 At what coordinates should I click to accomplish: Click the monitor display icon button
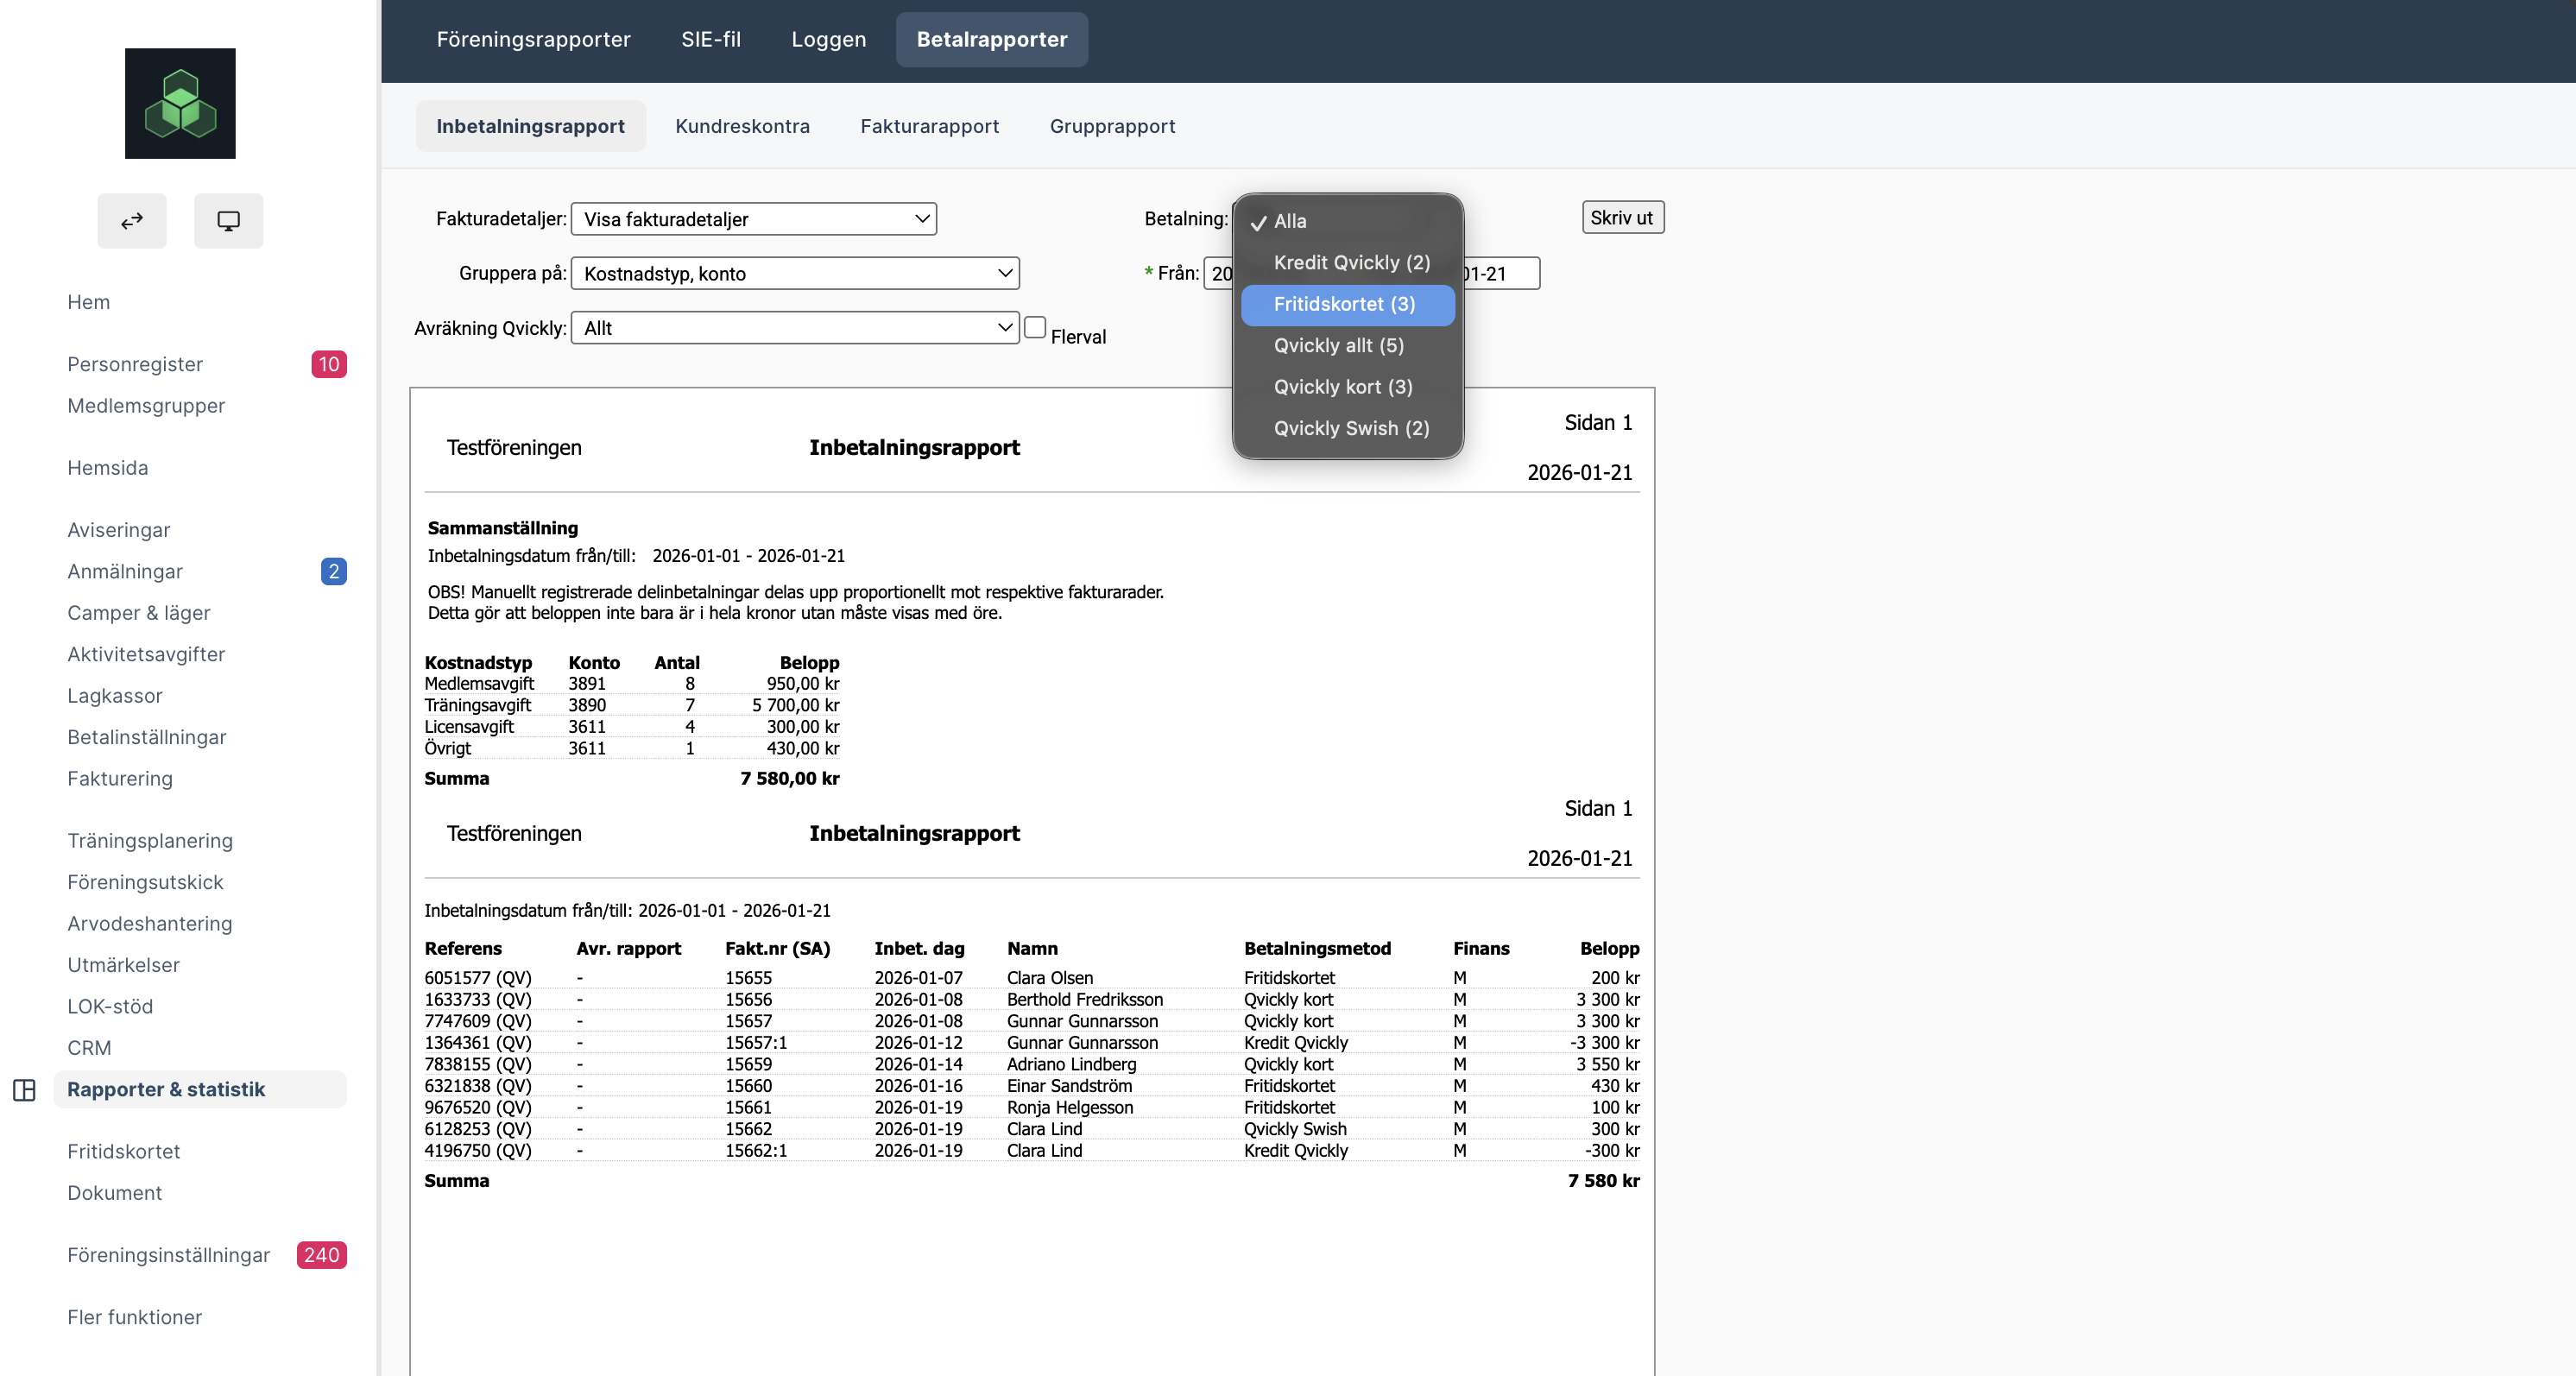(228, 221)
